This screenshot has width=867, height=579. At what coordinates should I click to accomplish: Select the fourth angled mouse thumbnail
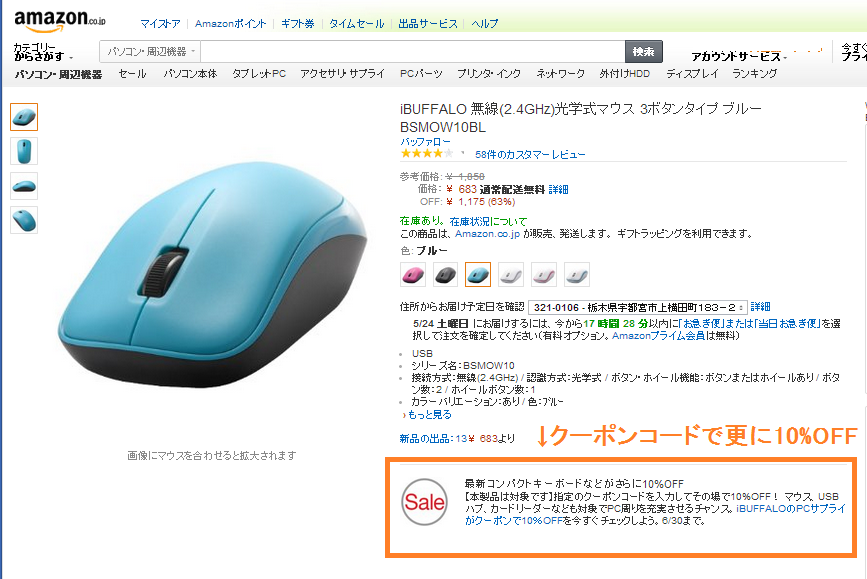pyautogui.click(x=24, y=220)
